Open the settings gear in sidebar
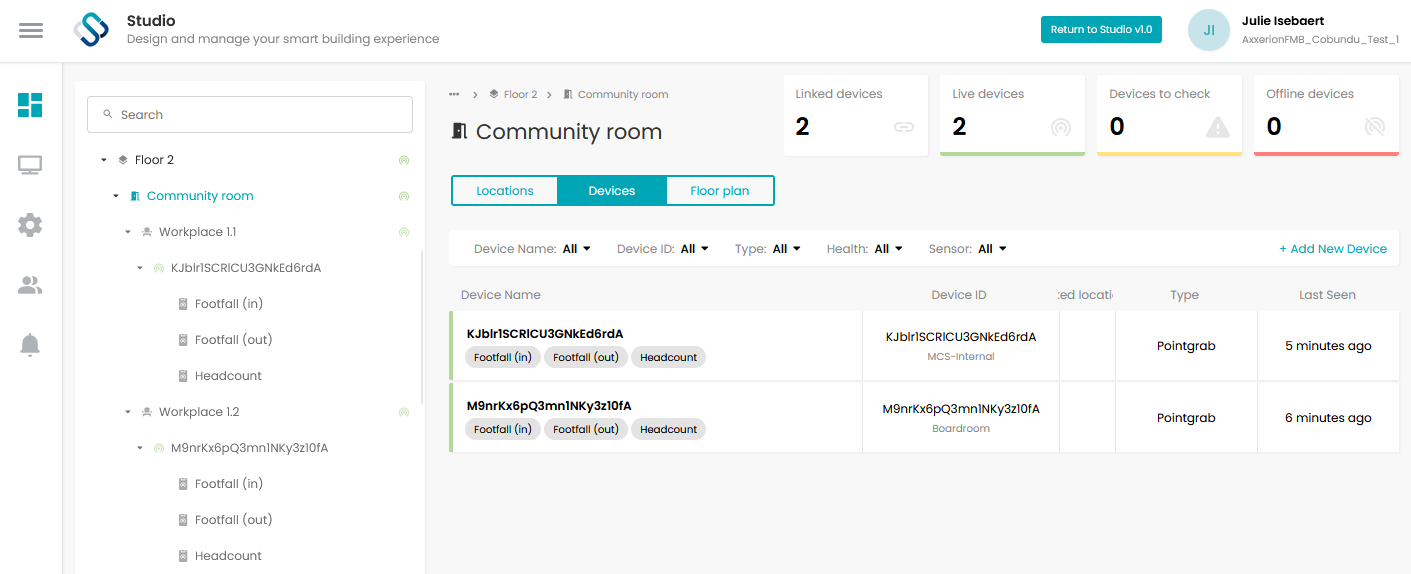The image size is (1411, 574). pyautogui.click(x=30, y=225)
